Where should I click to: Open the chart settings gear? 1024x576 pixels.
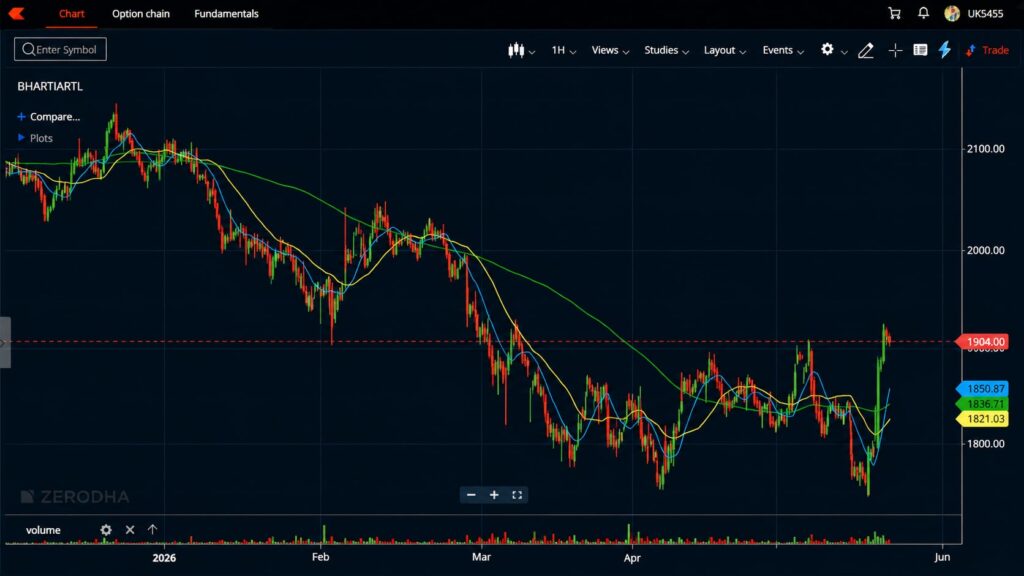[827, 49]
